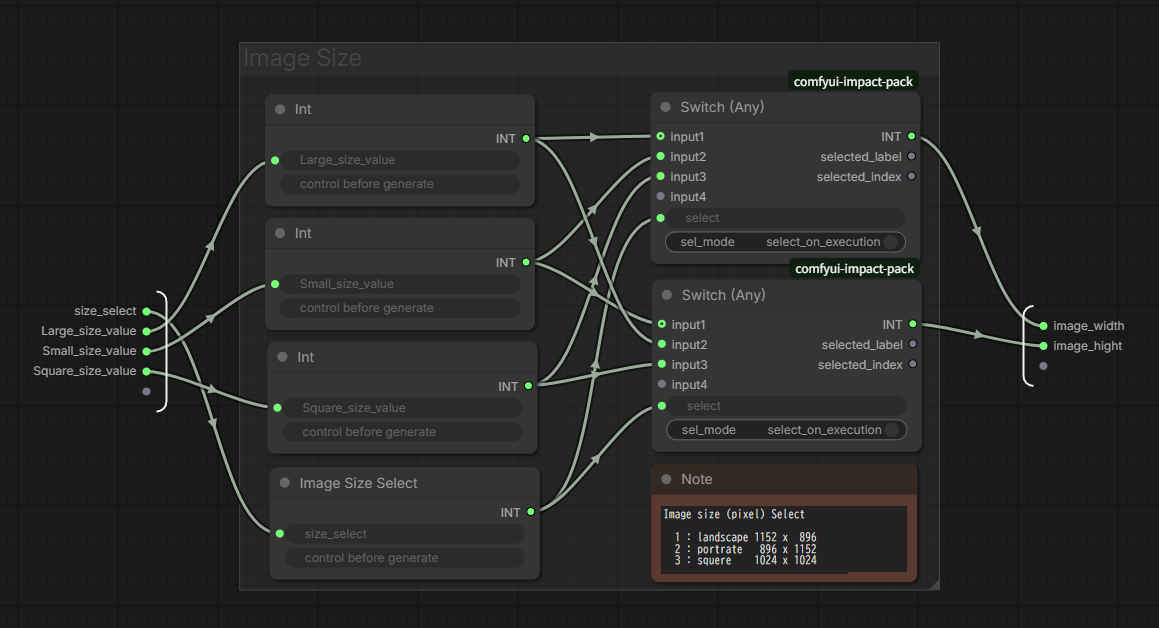Click the image_width output port
1159x628 pixels.
(1043, 326)
